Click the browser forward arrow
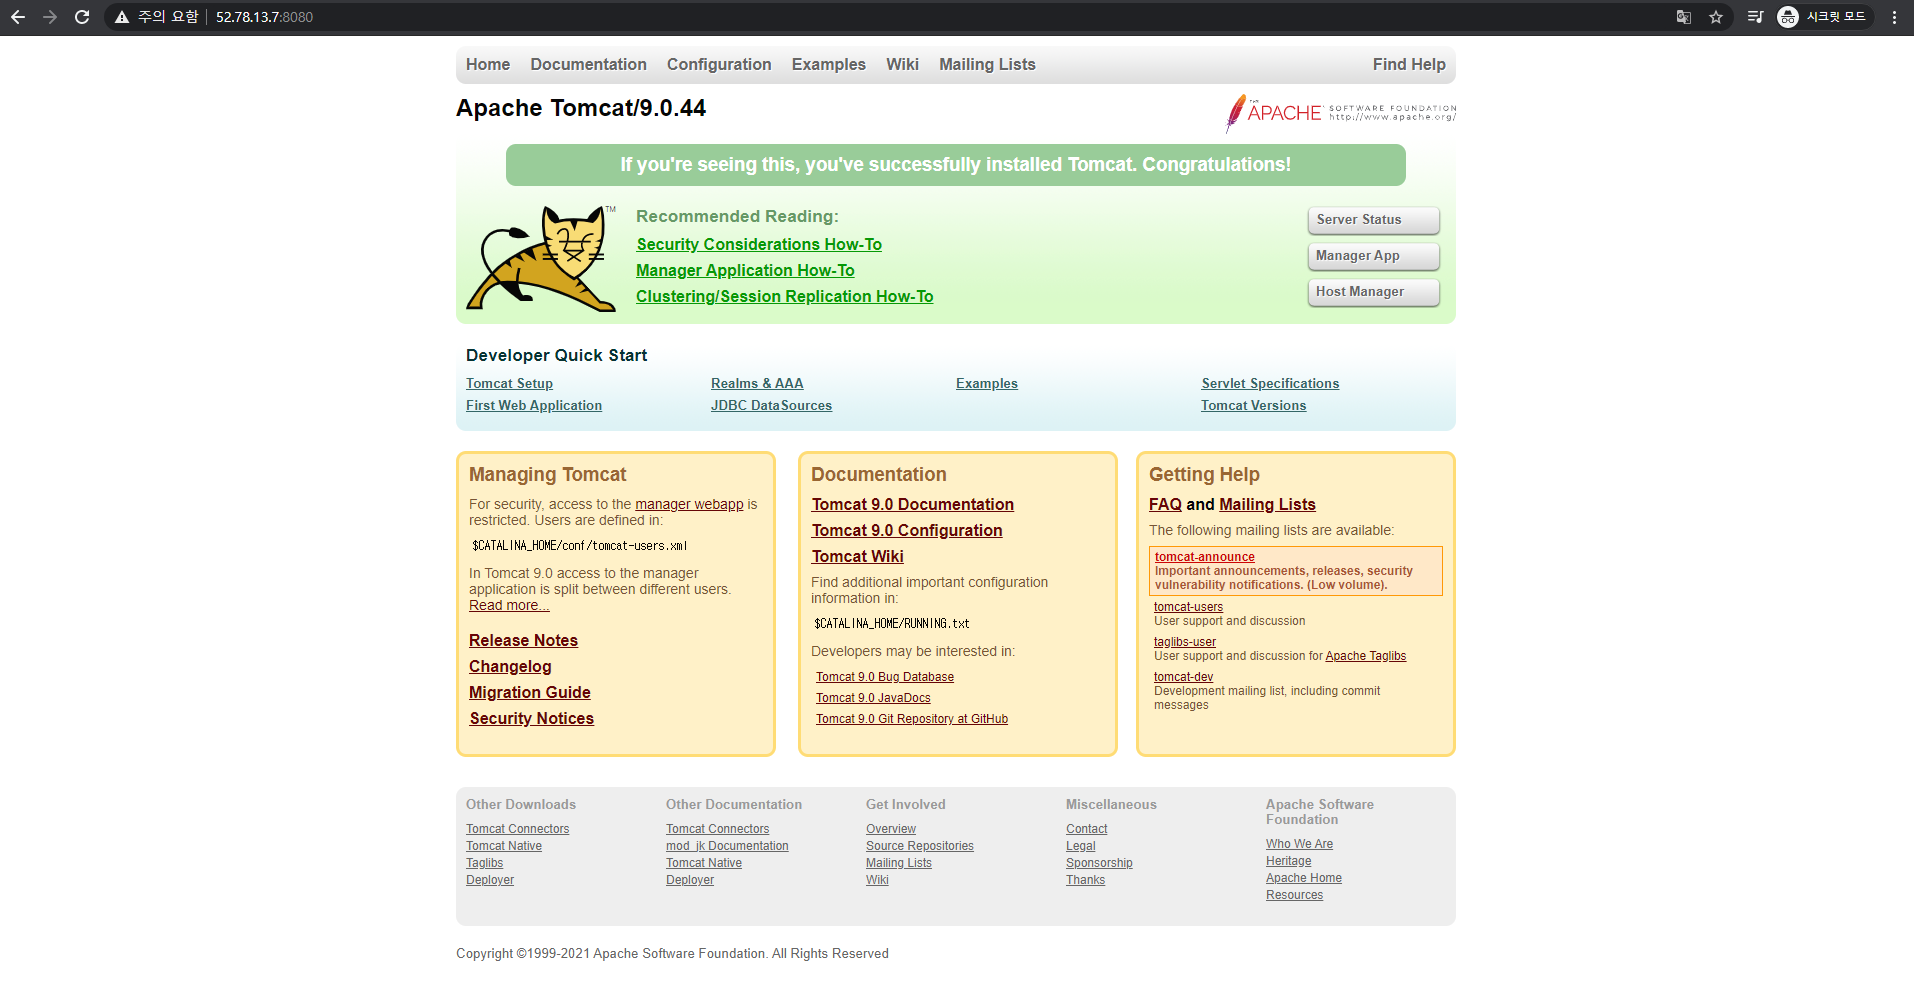The image size is (1914, 1002). (50, 17)
